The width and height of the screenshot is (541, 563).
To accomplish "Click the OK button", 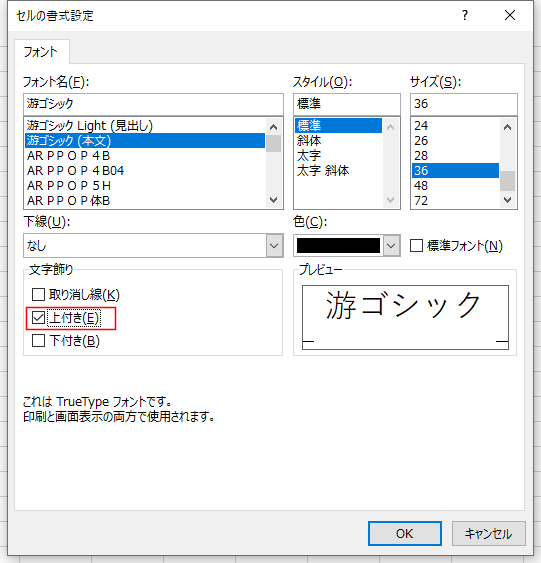I will 405,533.
